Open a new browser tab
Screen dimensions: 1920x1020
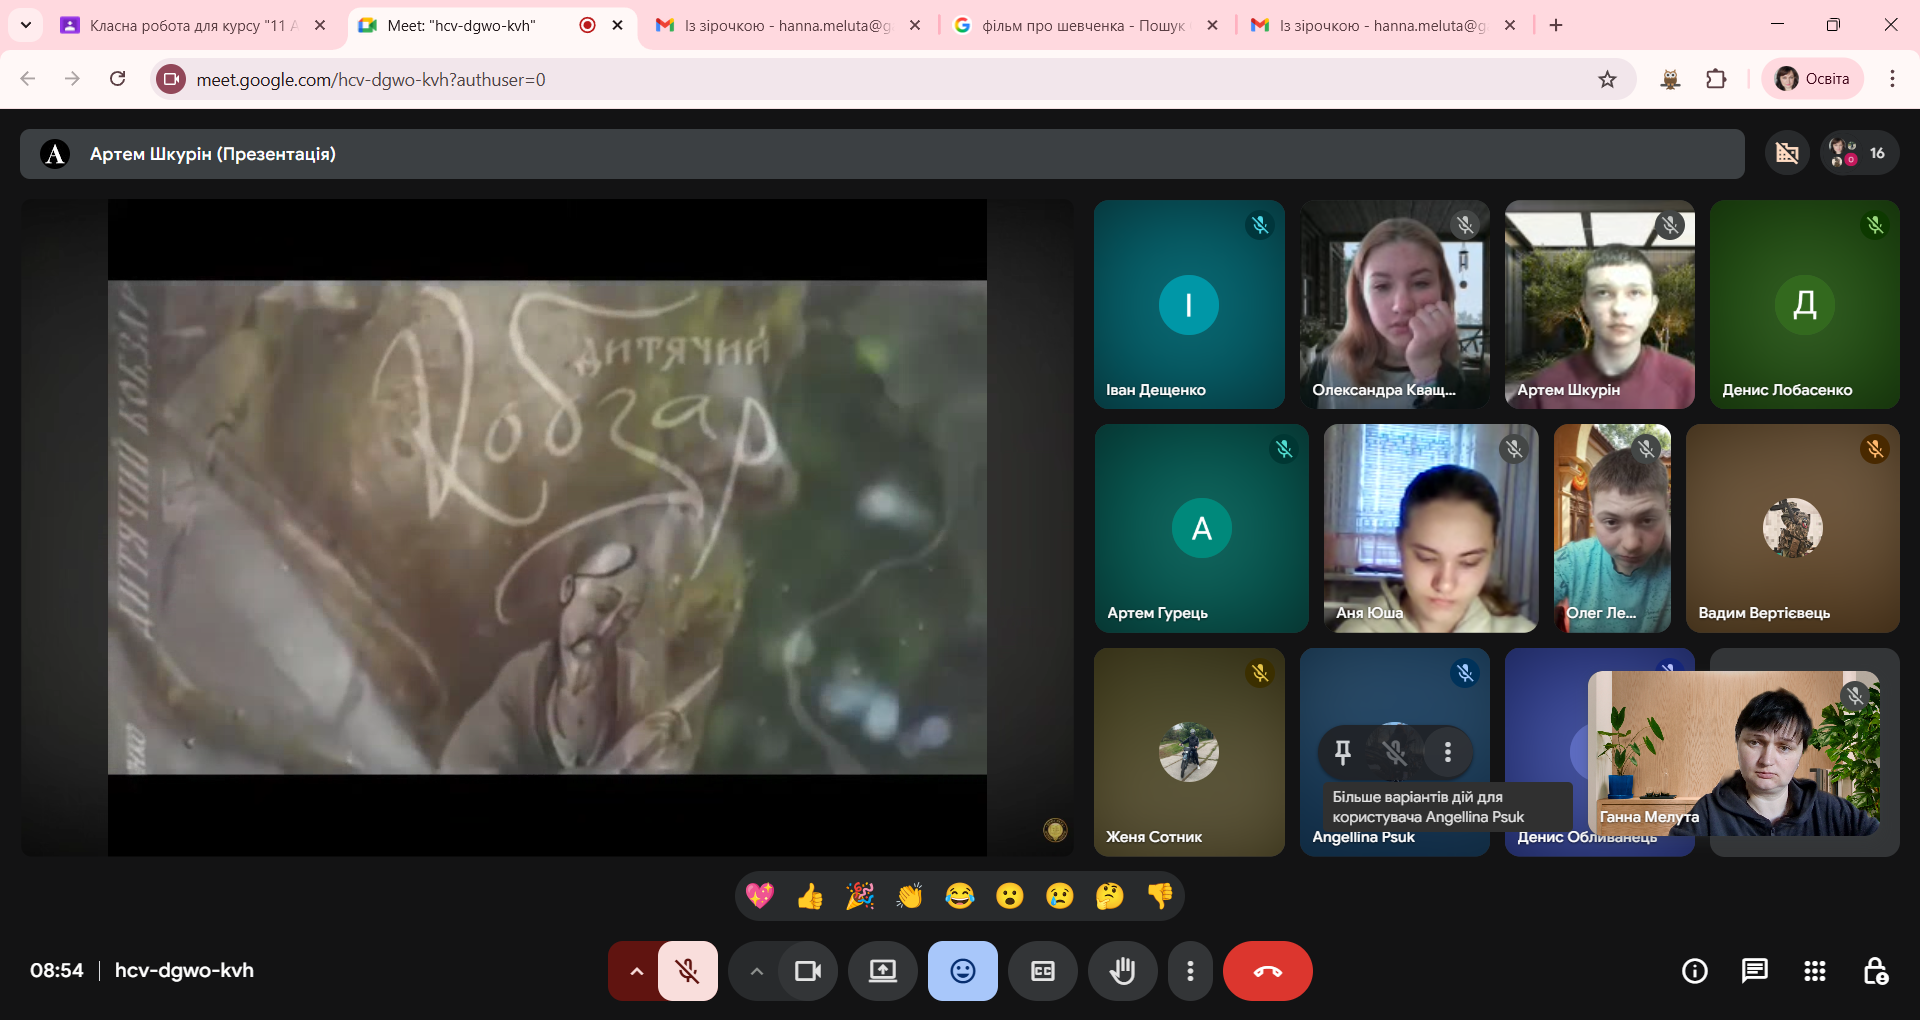(x=1556, y=25)
